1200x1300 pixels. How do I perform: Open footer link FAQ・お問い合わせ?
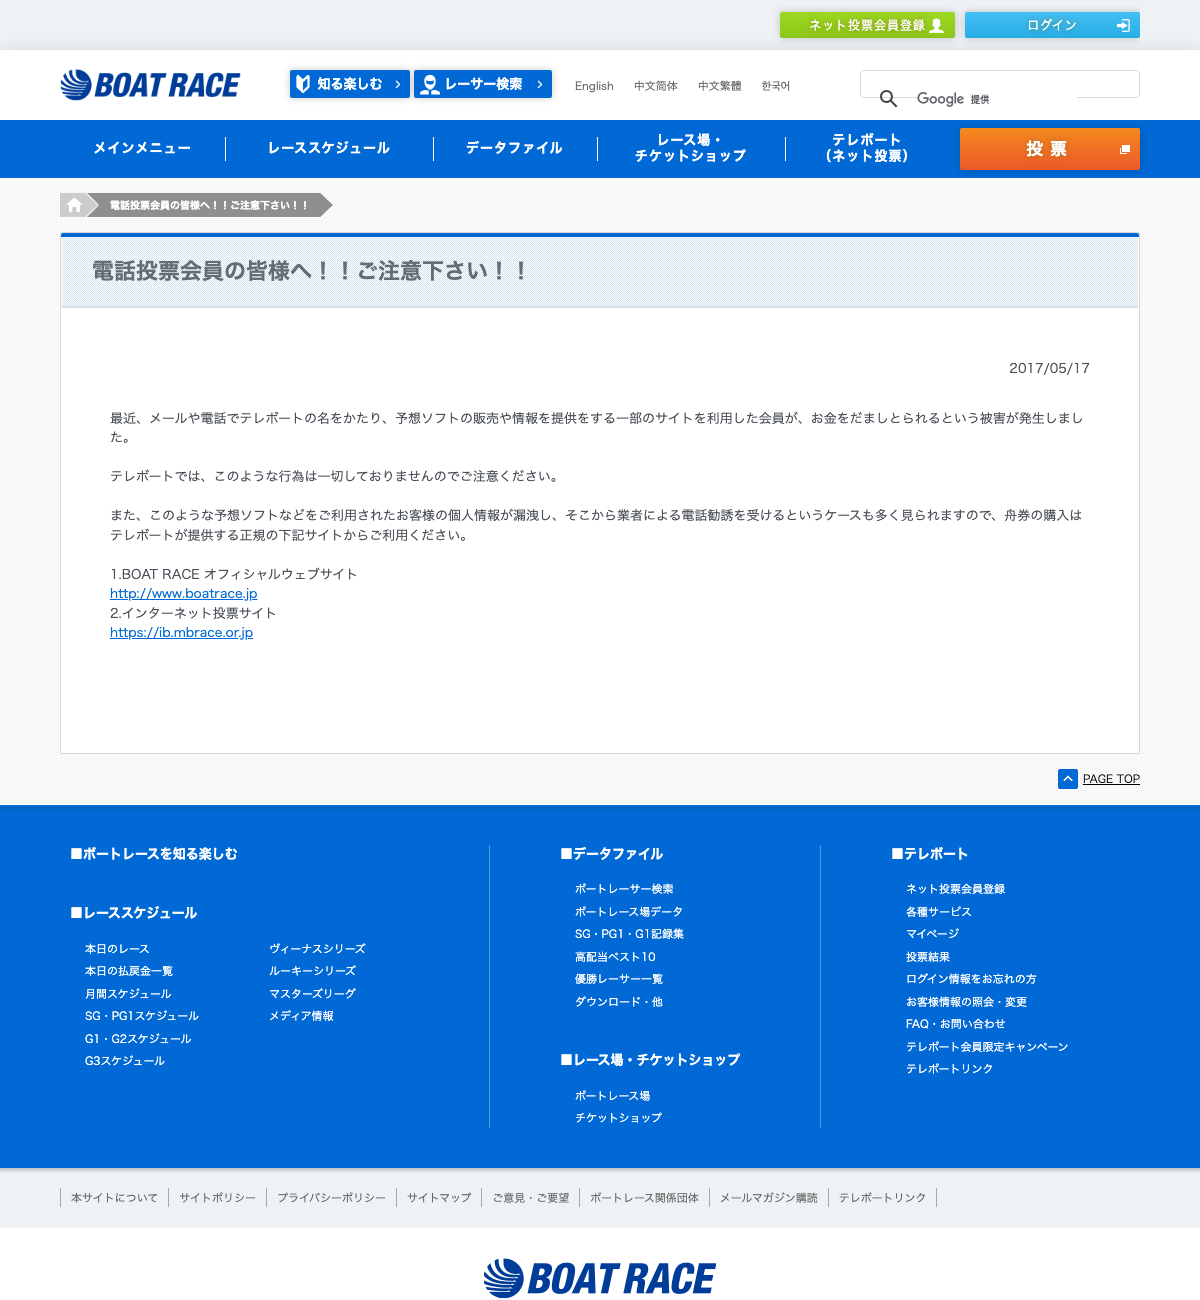956,1024
